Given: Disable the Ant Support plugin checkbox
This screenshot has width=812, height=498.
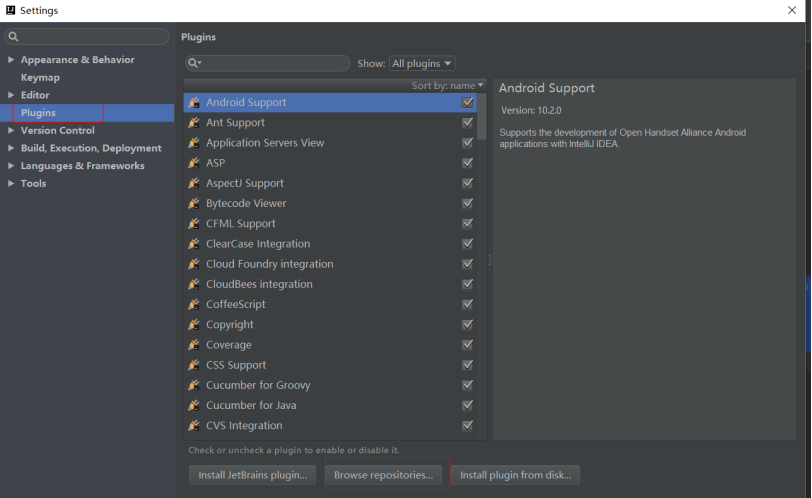Looking at the screenshot, I should click(468, 123).
